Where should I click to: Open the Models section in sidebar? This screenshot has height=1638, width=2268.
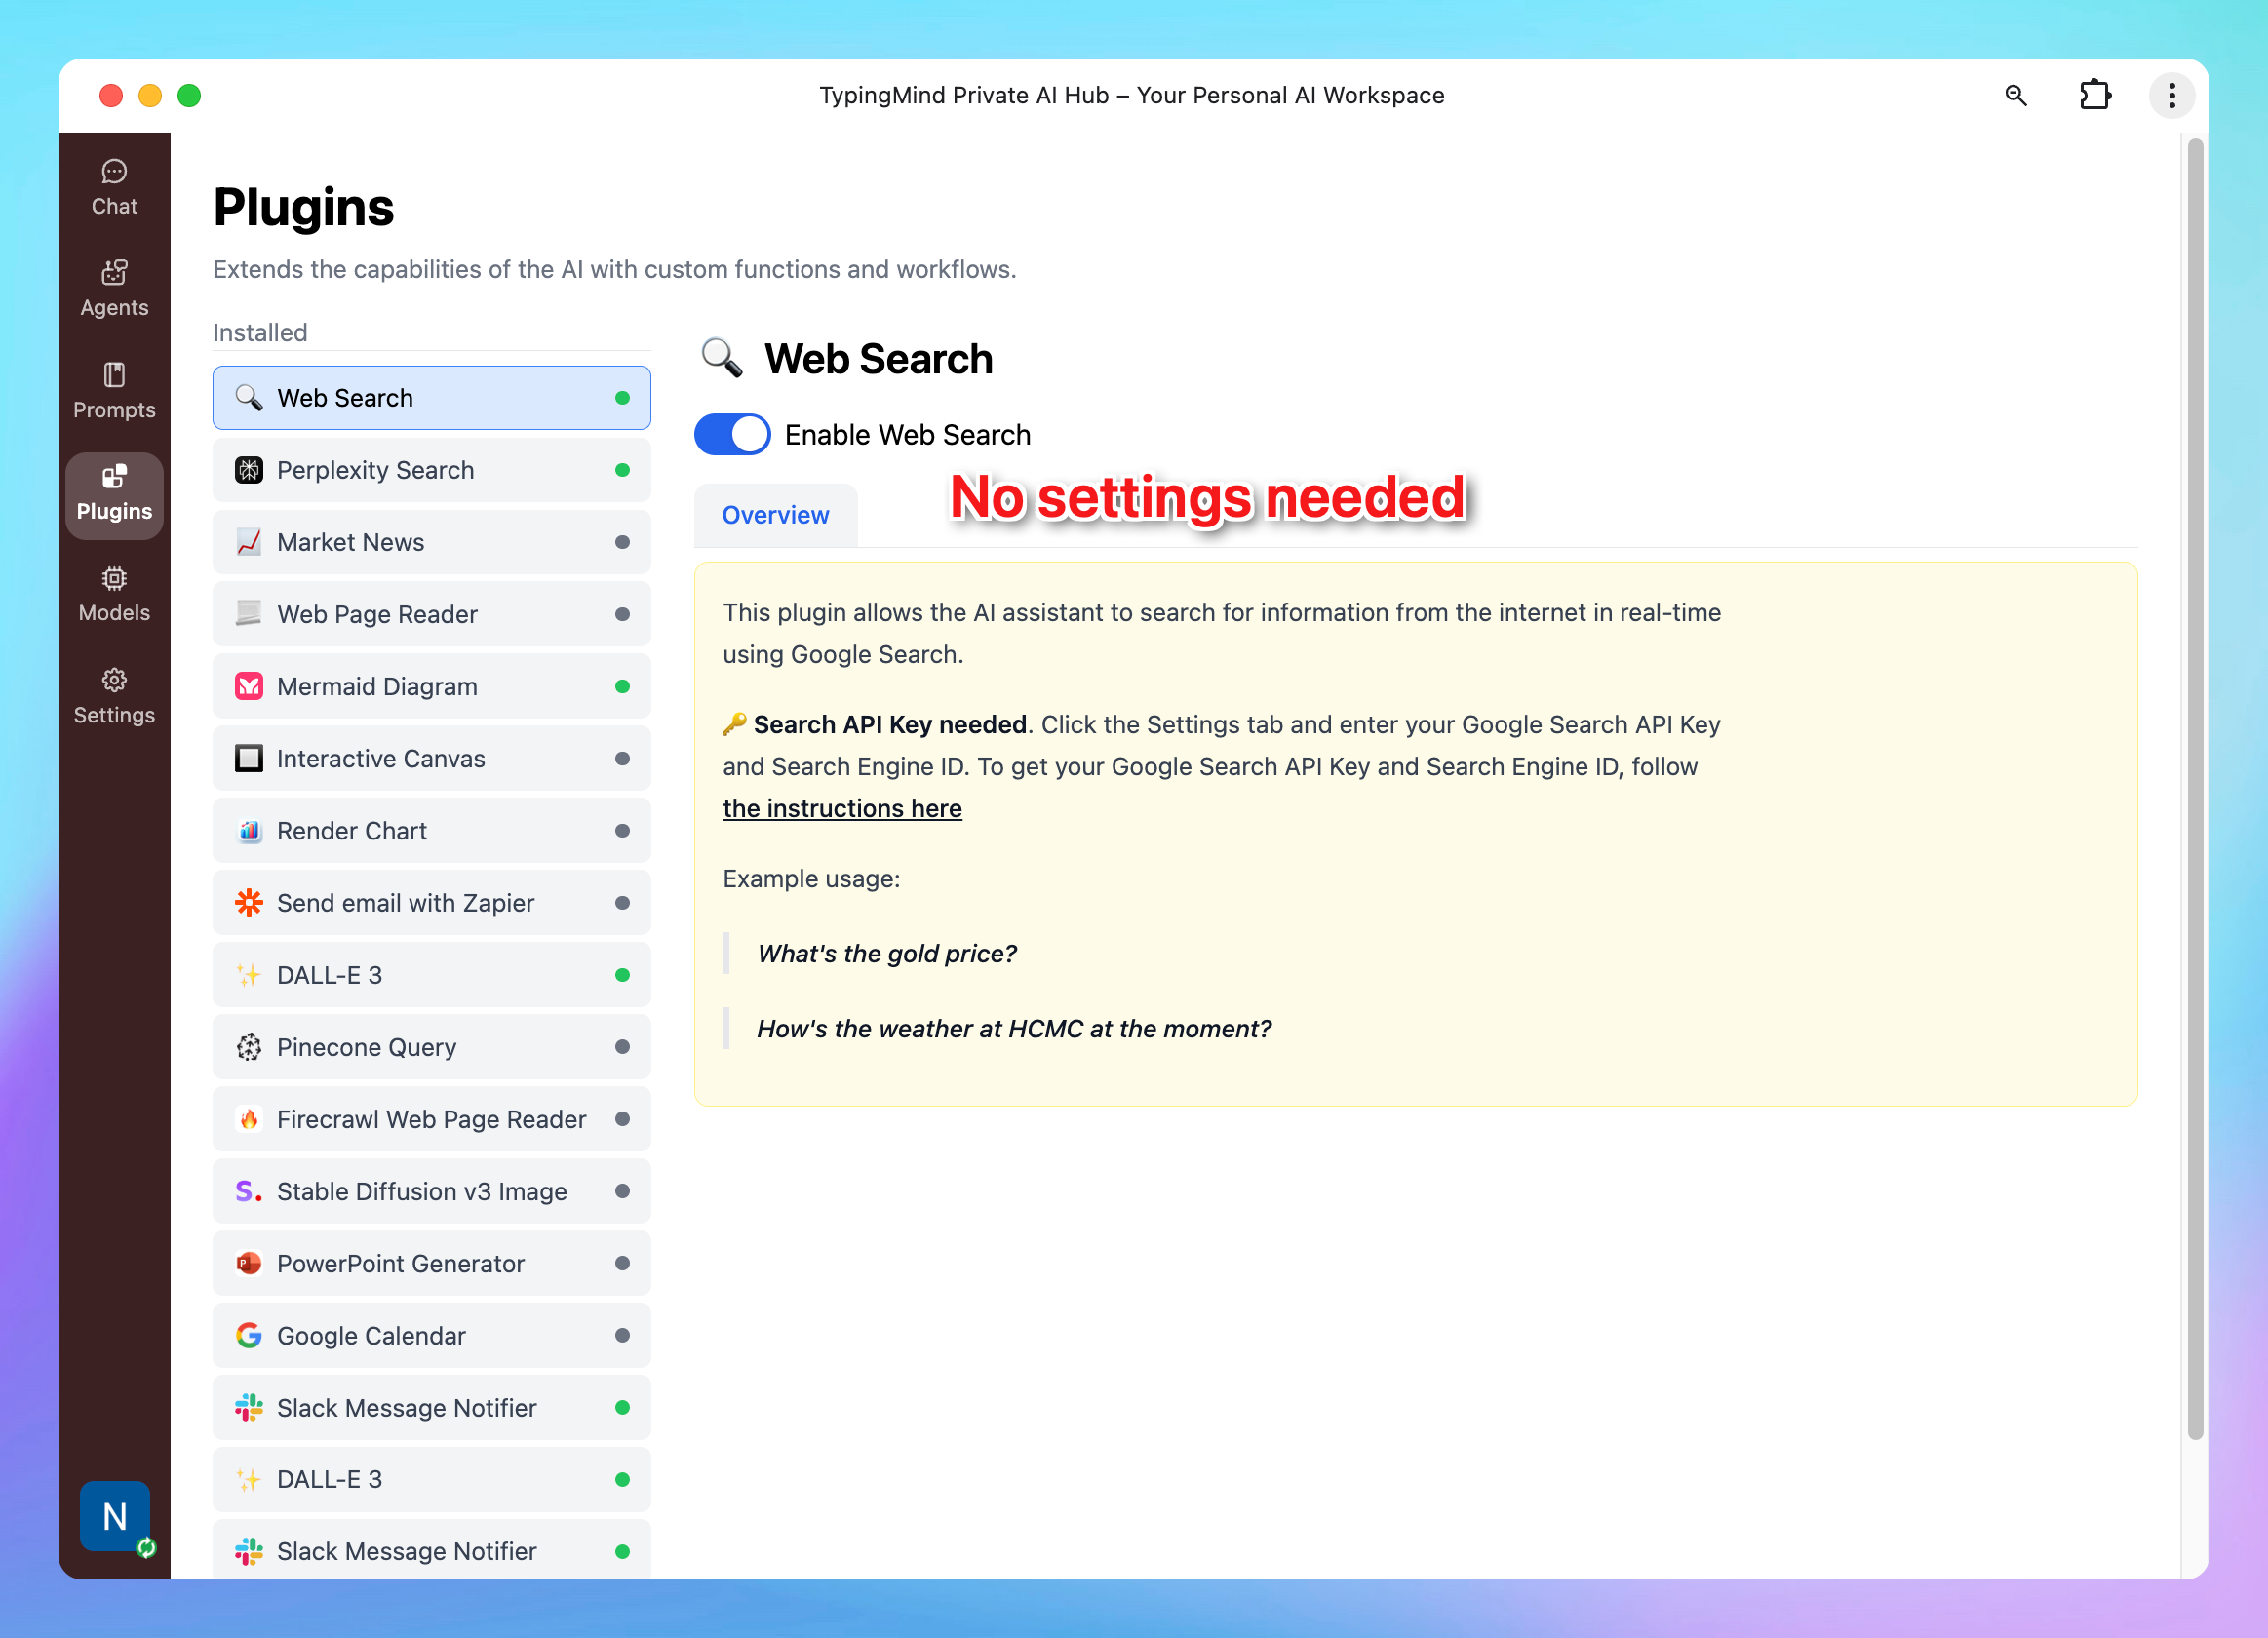pos(114,595)
